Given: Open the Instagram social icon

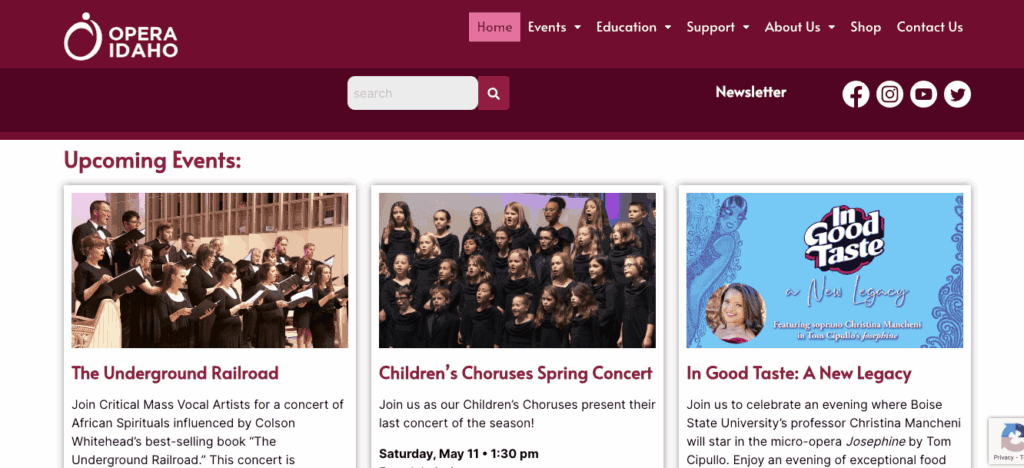Looking at the screenshot, I should (x=890, y=94).
